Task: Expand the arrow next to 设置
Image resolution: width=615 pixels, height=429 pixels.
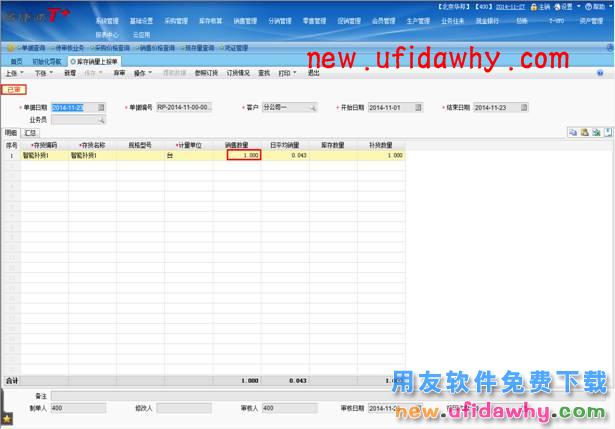Action: (579, 6)
